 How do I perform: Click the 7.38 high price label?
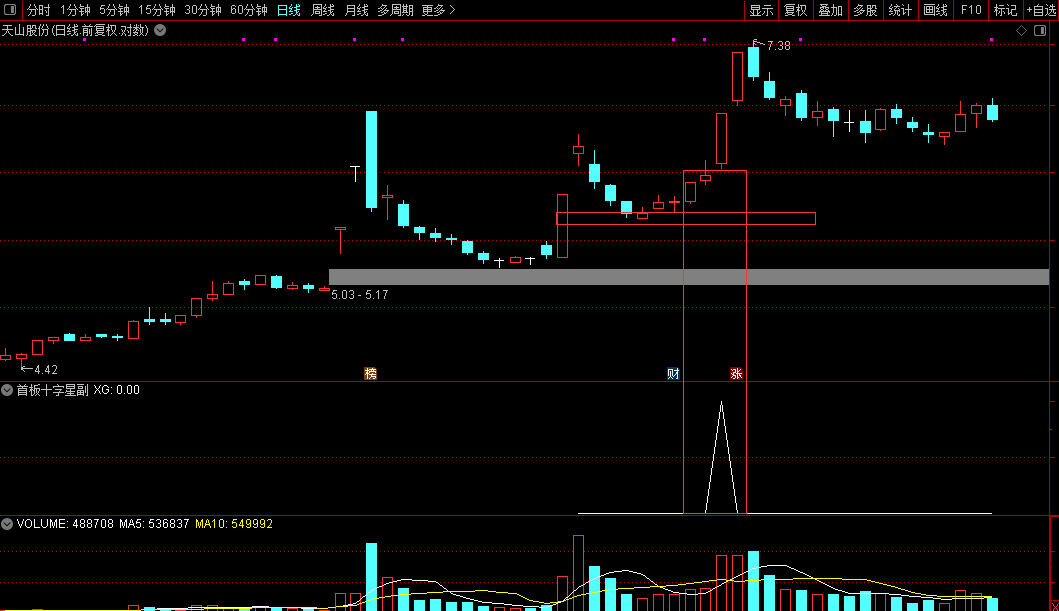tap(779, 46)
